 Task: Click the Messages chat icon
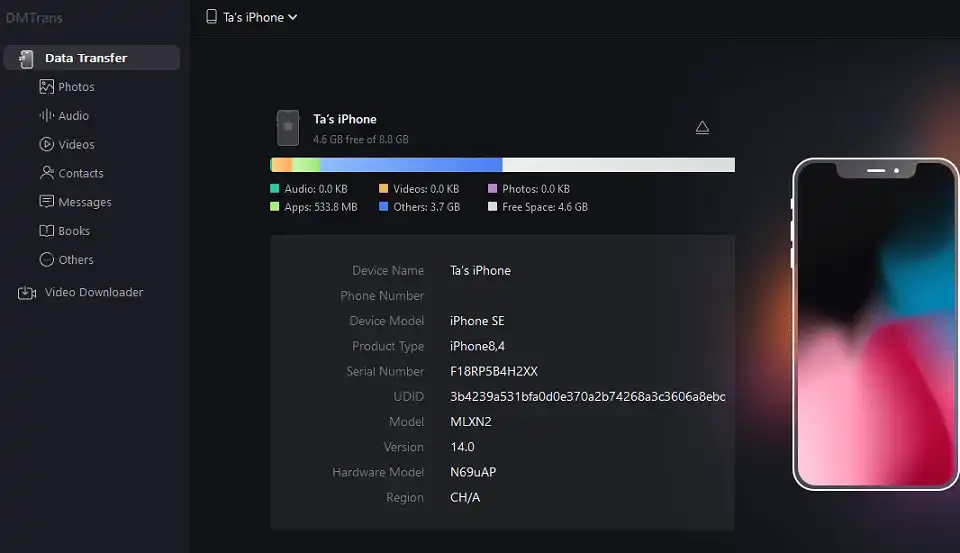[46, 202]
